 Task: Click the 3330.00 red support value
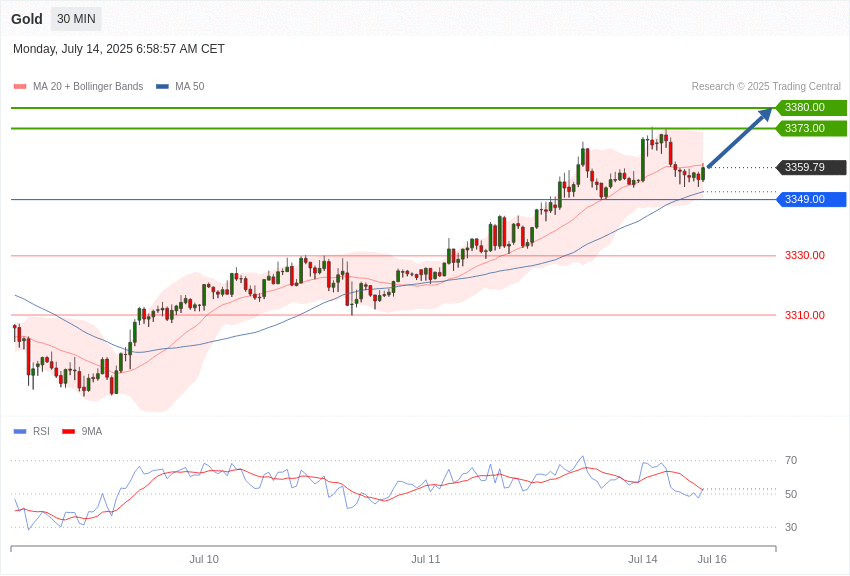[804, 255]
